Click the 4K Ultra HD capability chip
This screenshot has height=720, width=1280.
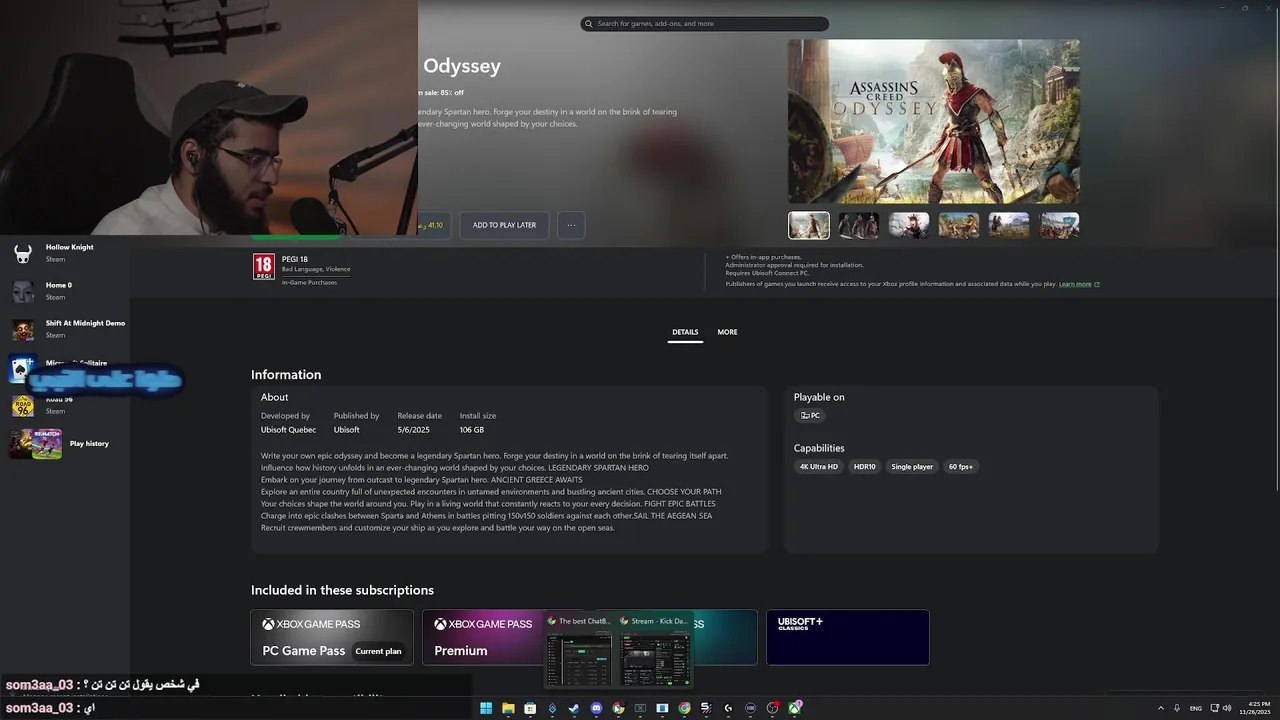click(x=819, y=466)
